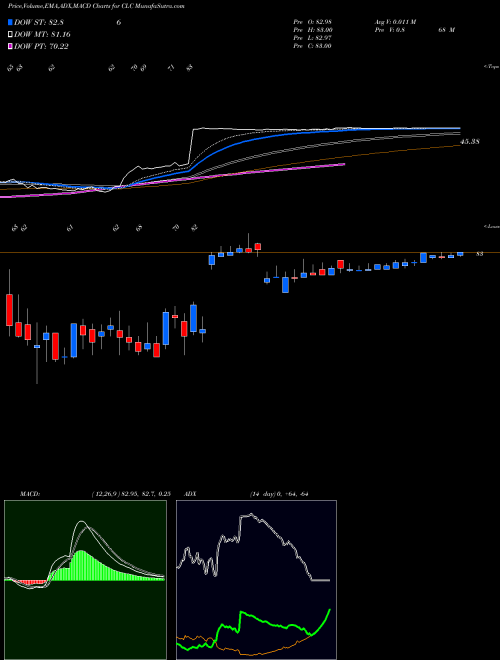Image resolution: width=500 pixels, height=660 pixels.
Task: Click the Pre L: 82.97 low value
Action: coord(312,38)
